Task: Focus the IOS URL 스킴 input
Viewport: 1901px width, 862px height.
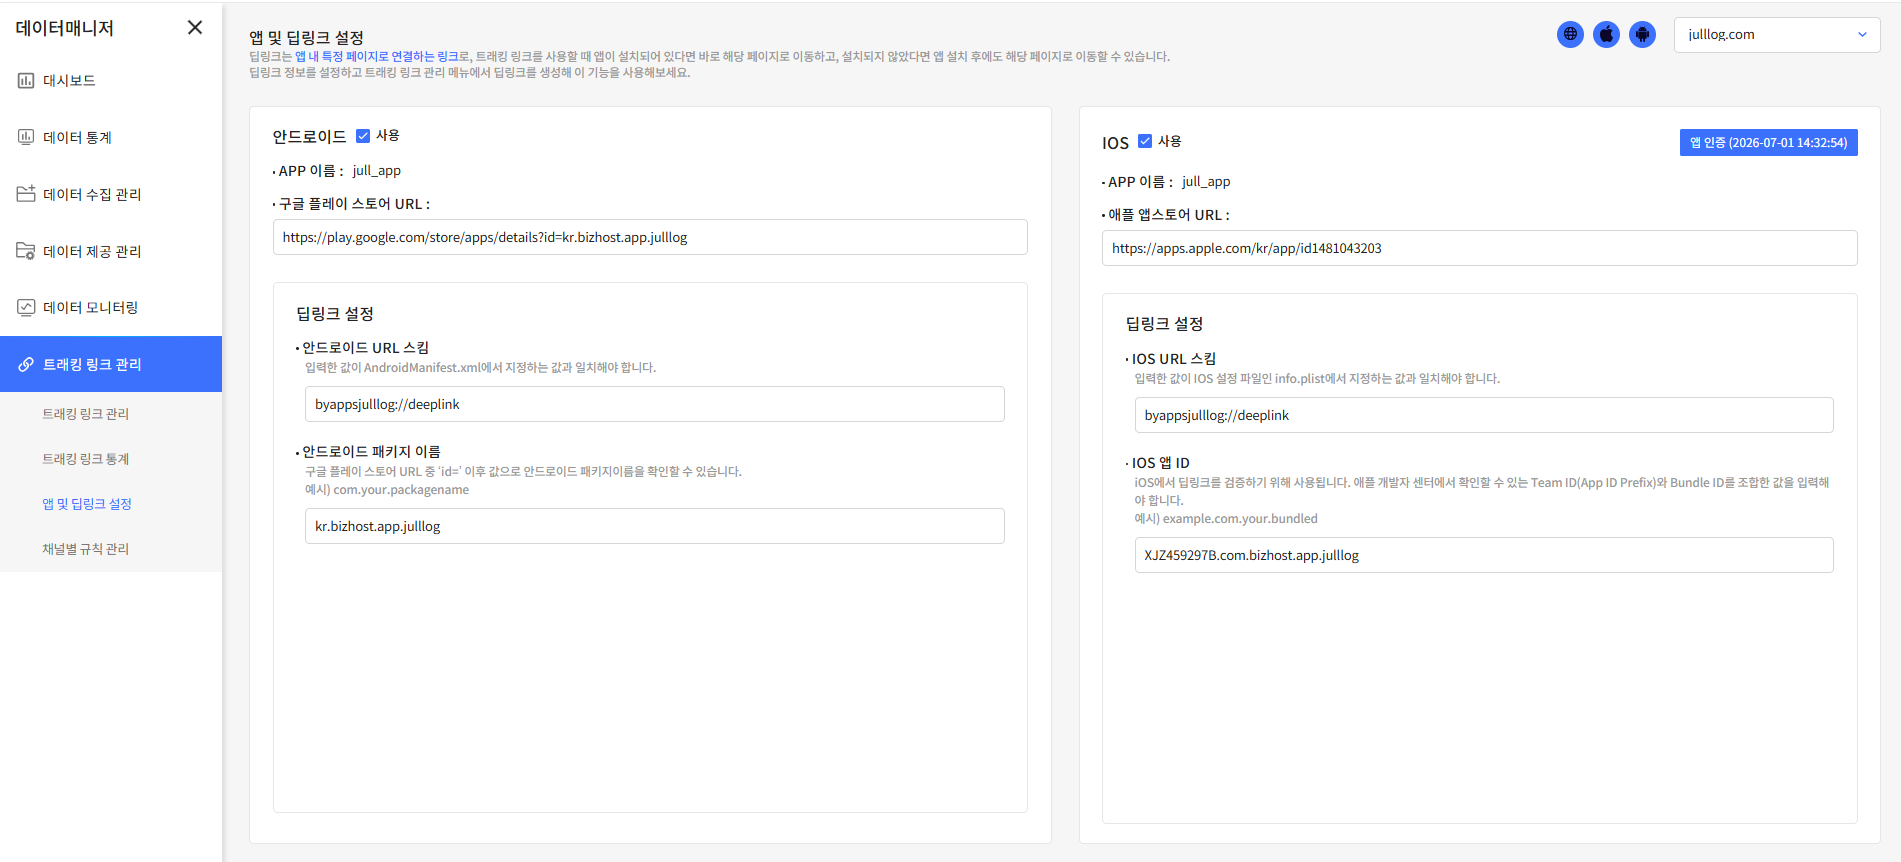Action: [x=1484, y=415]
